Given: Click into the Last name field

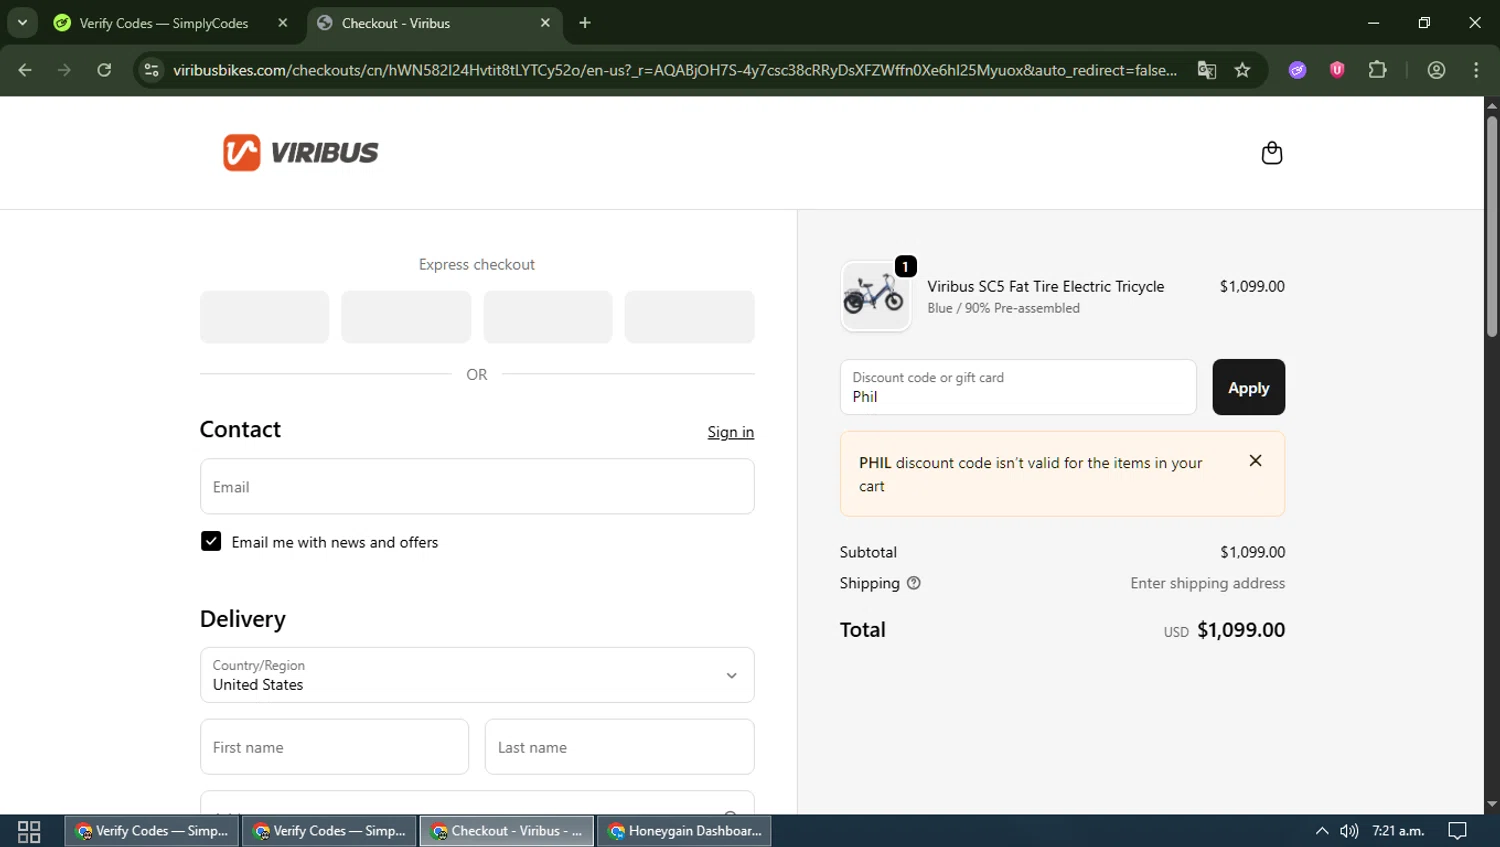Looking at the screenshot, I should [x=619, y=747].
